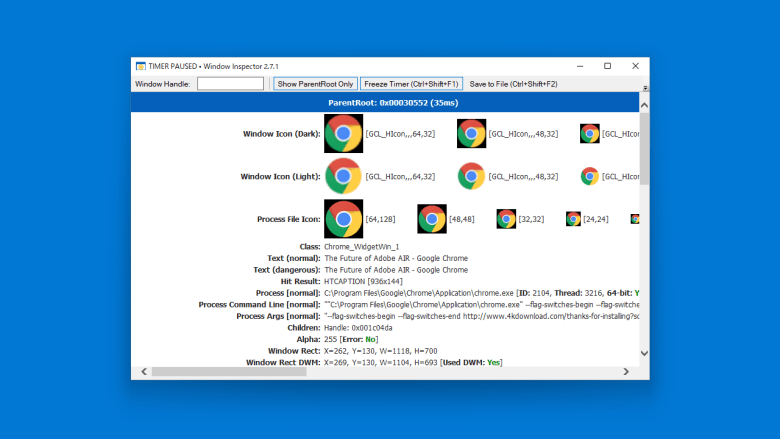Click the horizontal scrollbar thumb

[229, 372]
